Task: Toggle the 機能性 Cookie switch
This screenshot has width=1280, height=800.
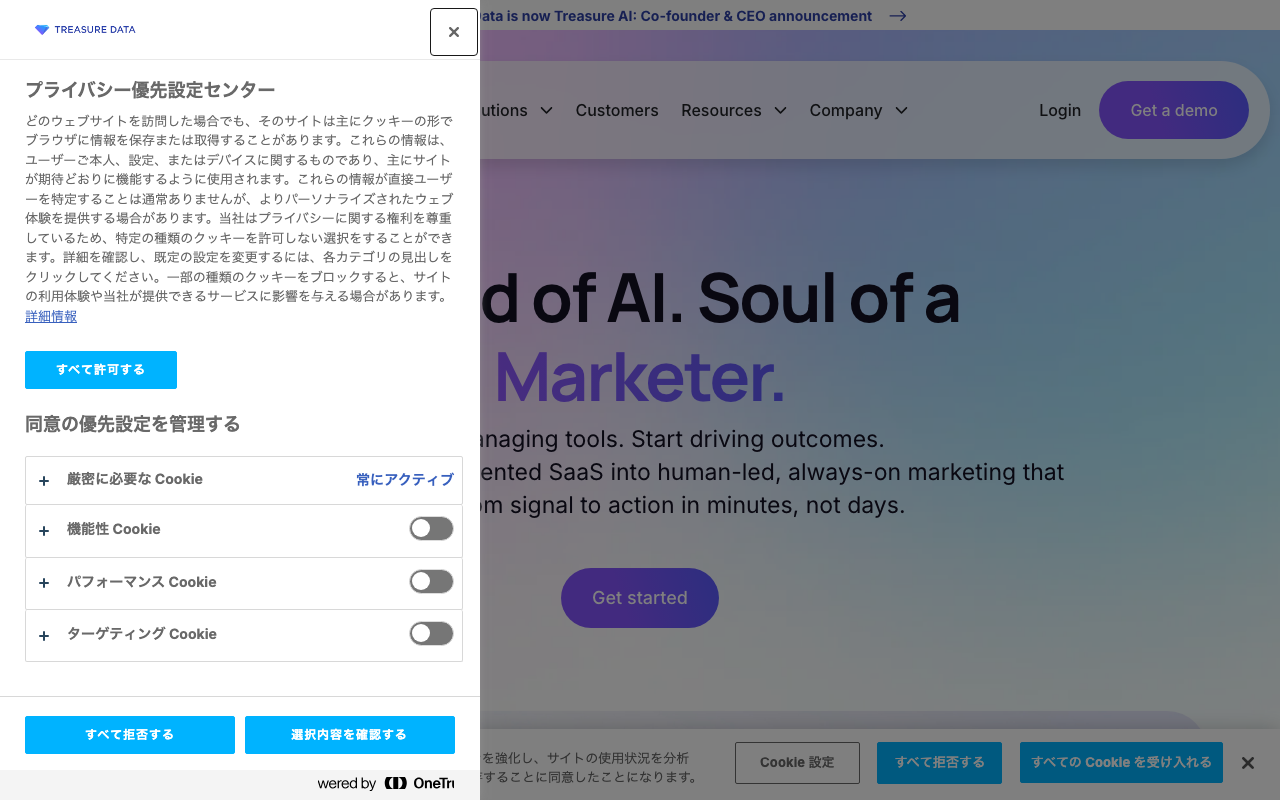Action: 431,529
